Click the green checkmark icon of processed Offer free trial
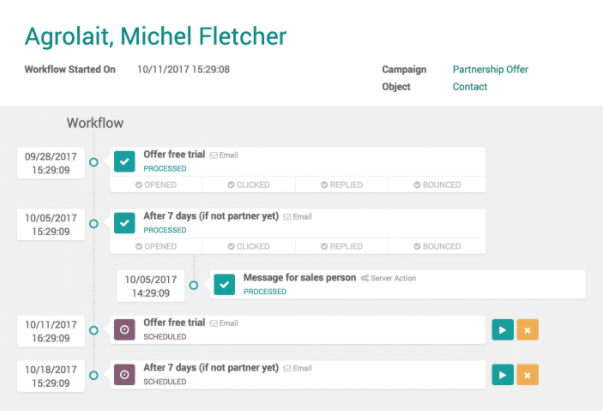The image size is (603, 411). [125, 161]
